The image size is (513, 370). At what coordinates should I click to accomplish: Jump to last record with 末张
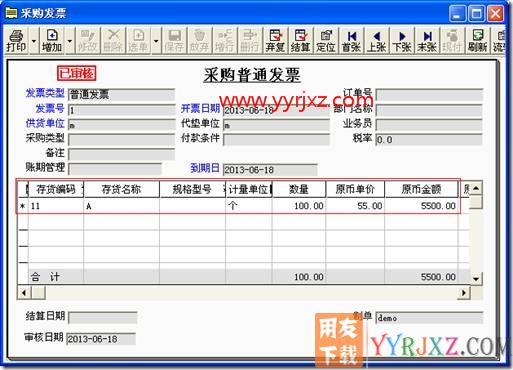pos(427,40)
